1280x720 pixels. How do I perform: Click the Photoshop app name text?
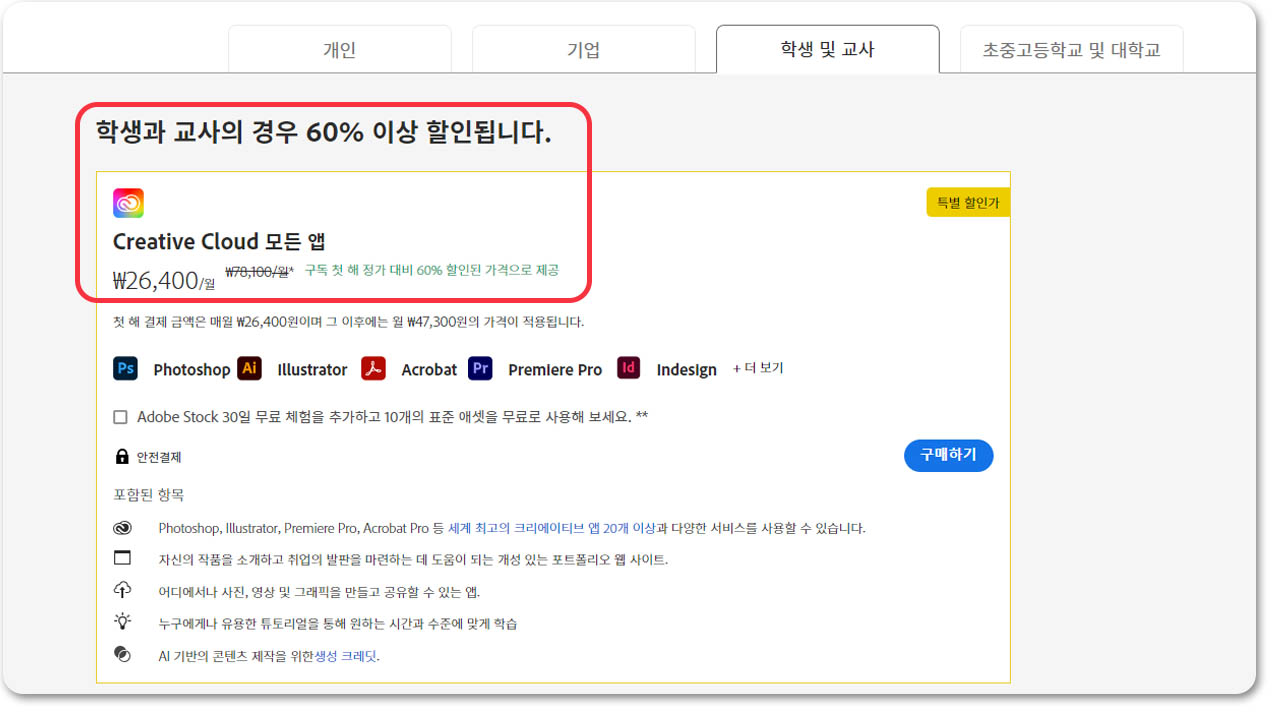[191, 369]
